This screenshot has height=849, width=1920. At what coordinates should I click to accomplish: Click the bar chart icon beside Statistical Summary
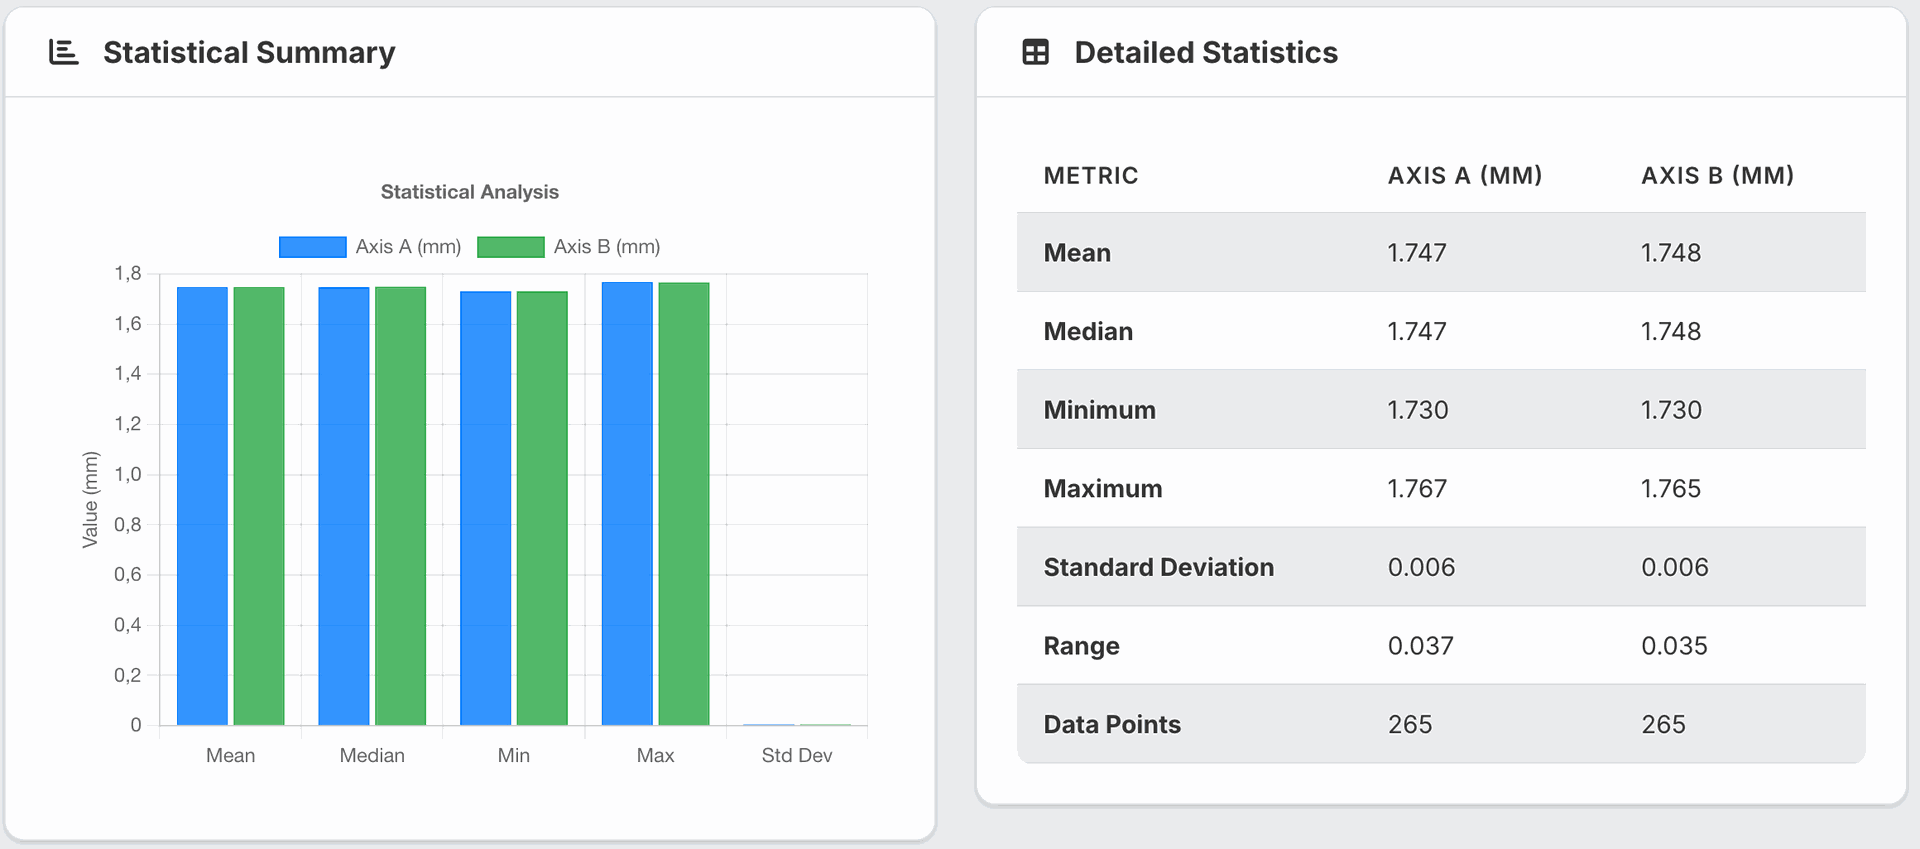[x=64, y=52]
